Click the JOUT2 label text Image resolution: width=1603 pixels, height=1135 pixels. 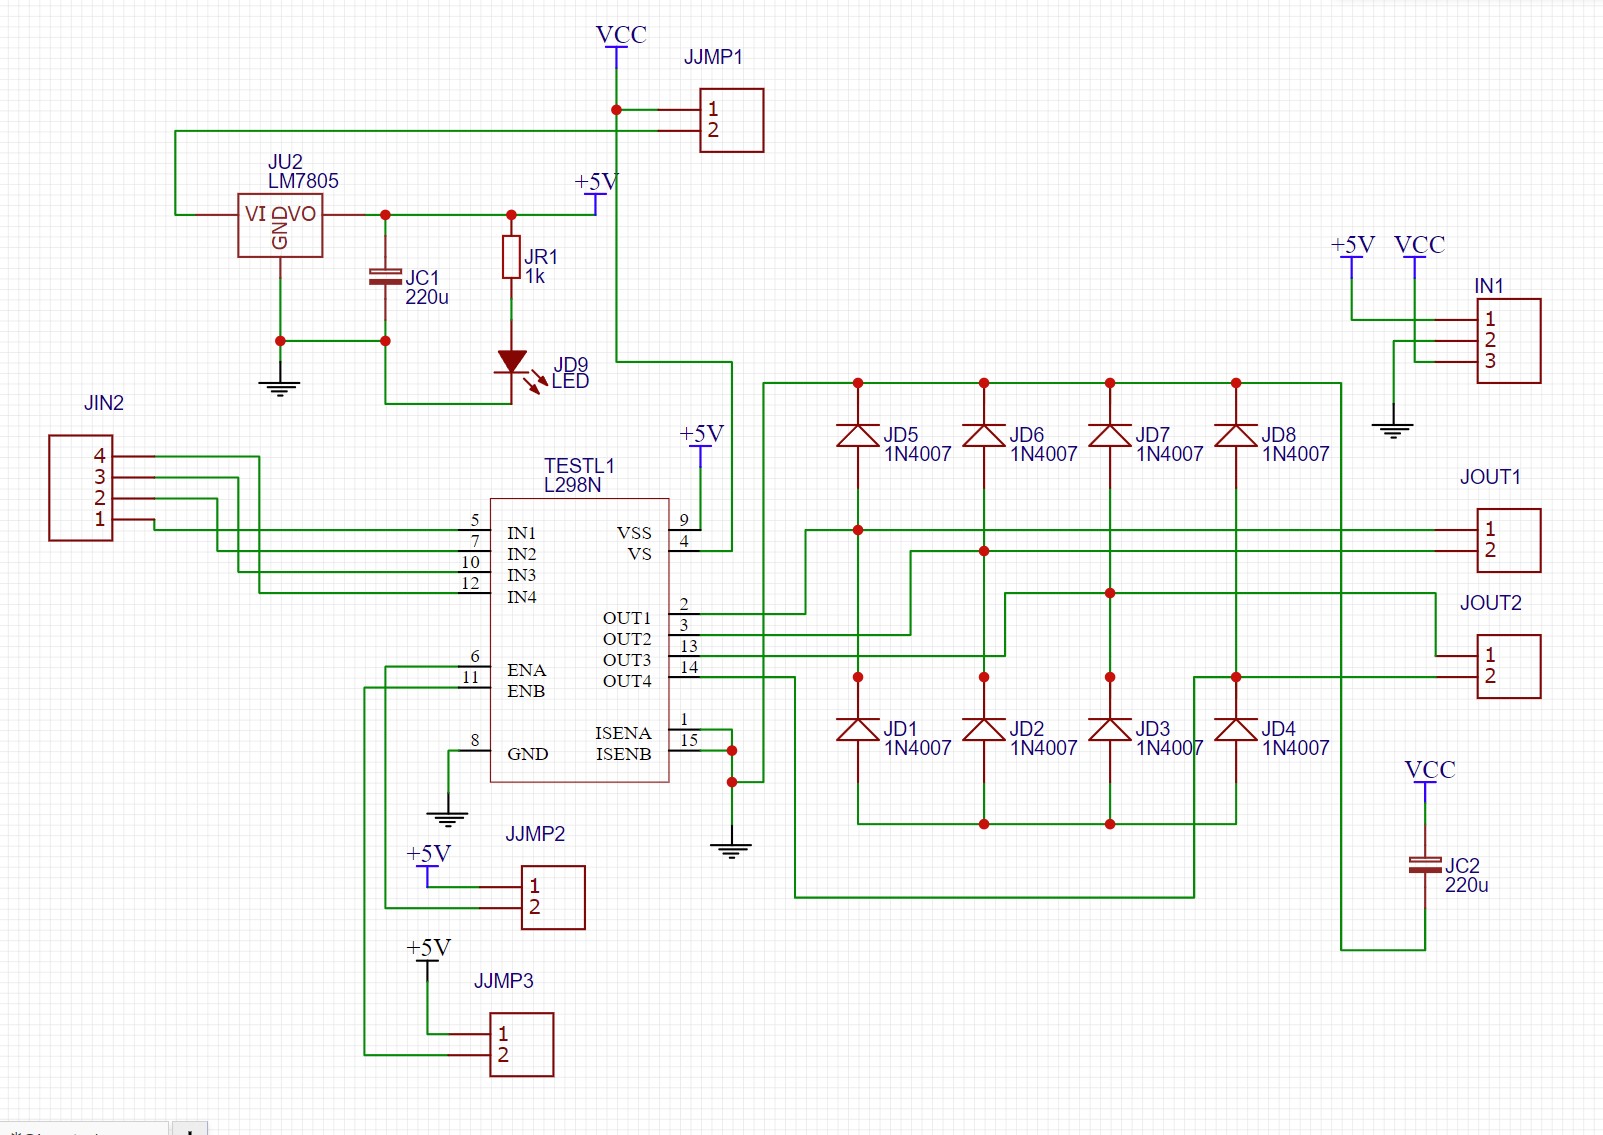1490,603
